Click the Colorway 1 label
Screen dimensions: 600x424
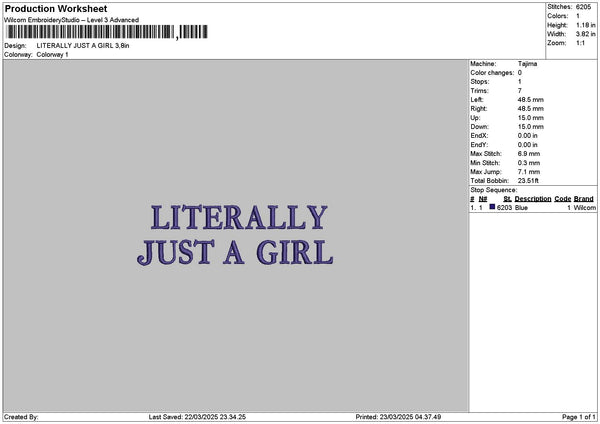(52, 54)
